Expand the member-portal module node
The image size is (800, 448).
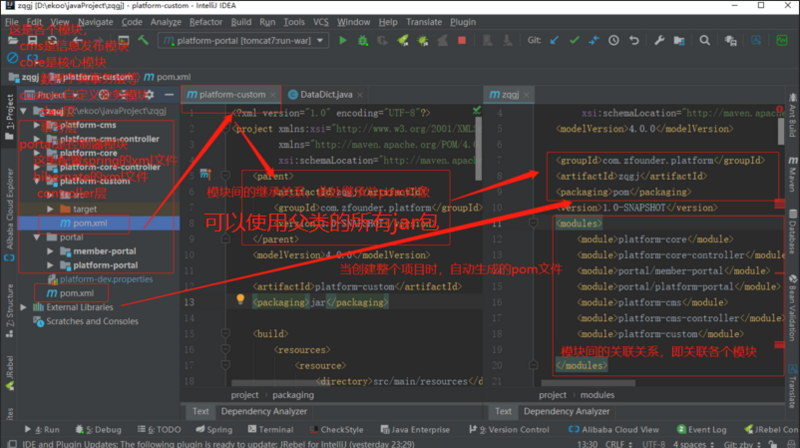50,251
